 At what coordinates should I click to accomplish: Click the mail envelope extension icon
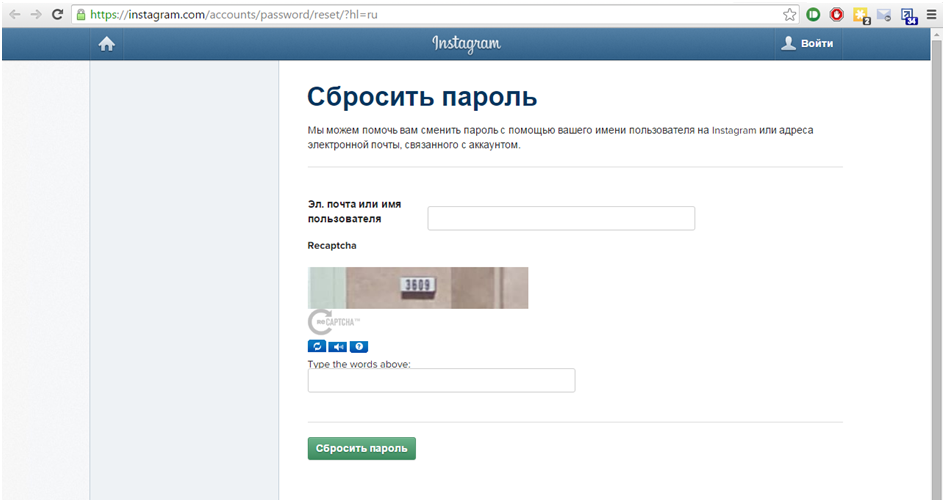click(x=884, y=16)
